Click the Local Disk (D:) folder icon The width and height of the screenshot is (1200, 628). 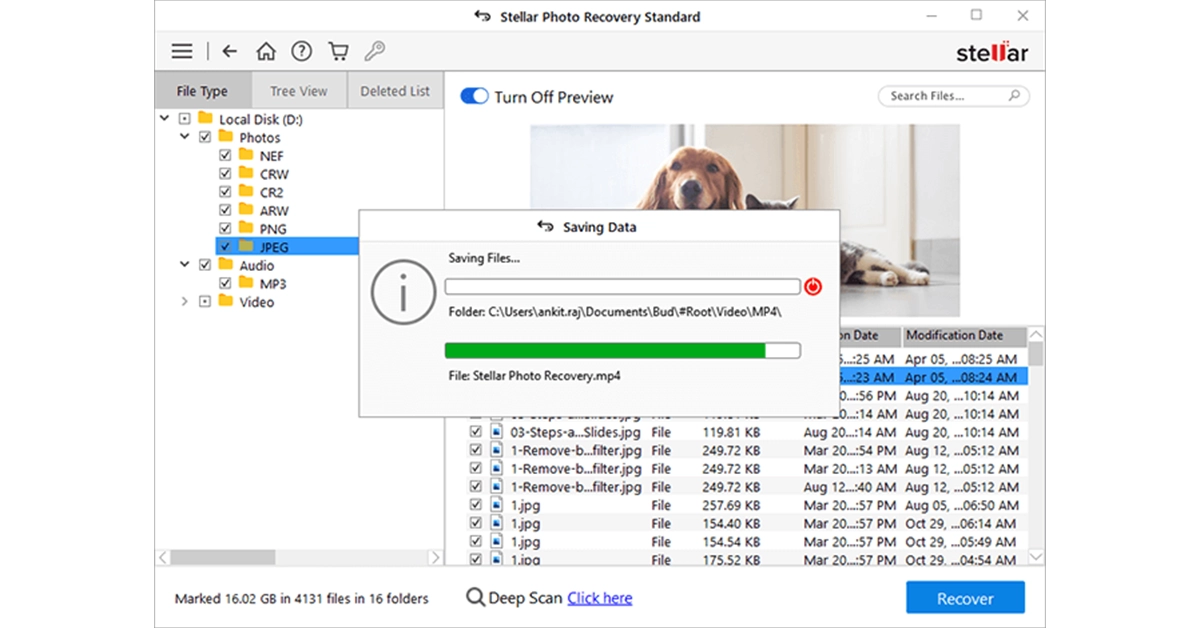[206, 119]
